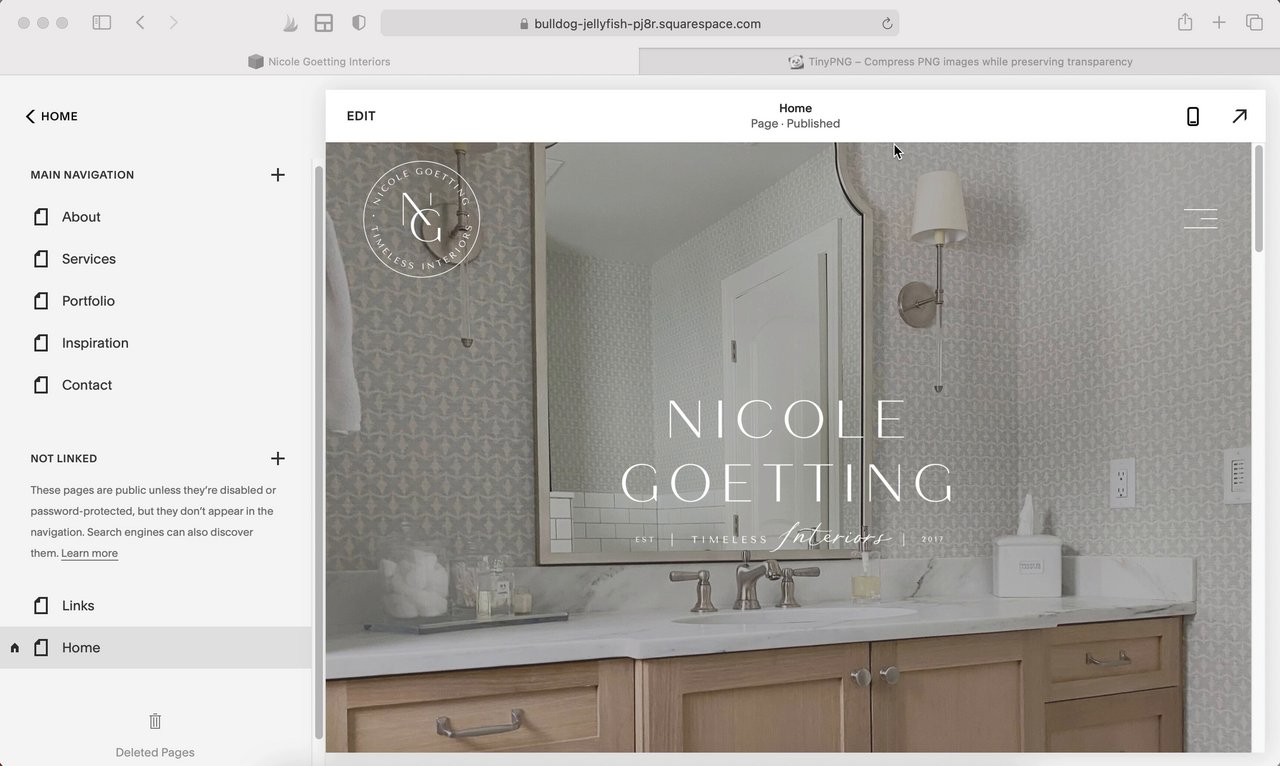Click the Page · Published status text
Viewport: 1280px width, 766px height.
(795, 124)
